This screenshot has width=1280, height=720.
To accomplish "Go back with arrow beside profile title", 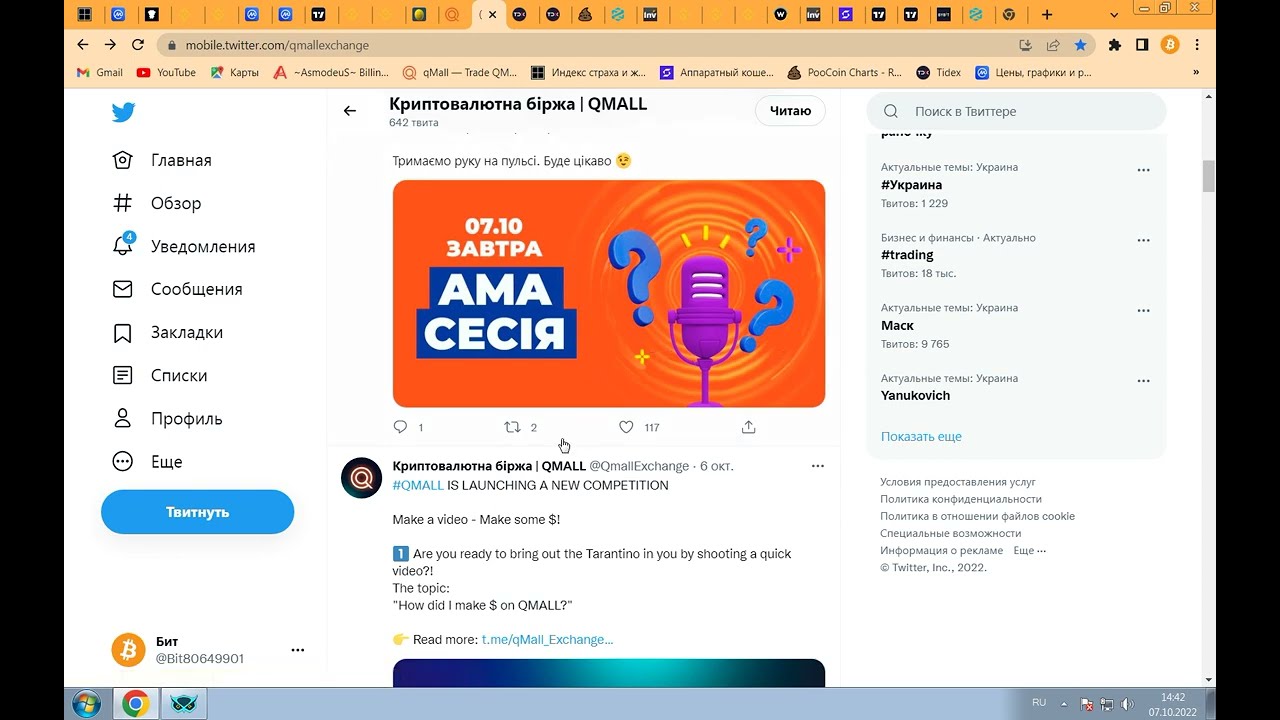I will pyautogui.click(x=349, y=111).
